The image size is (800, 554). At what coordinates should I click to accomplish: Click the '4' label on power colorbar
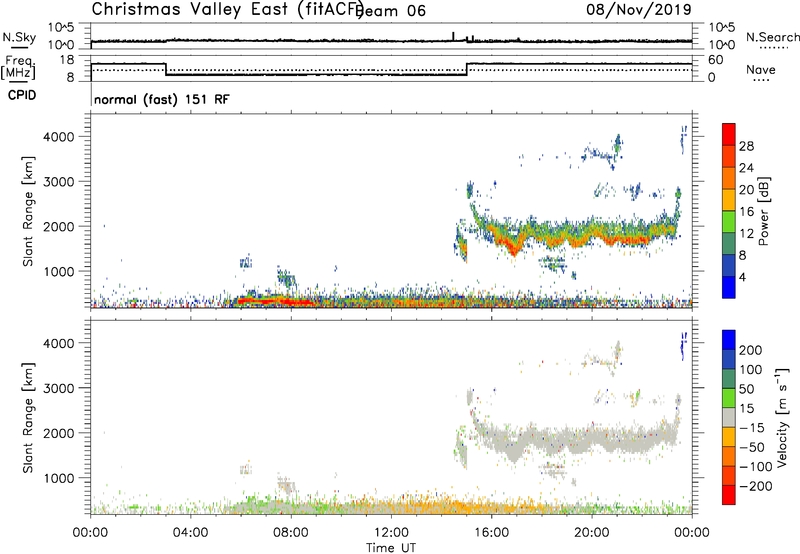(742, 277)
